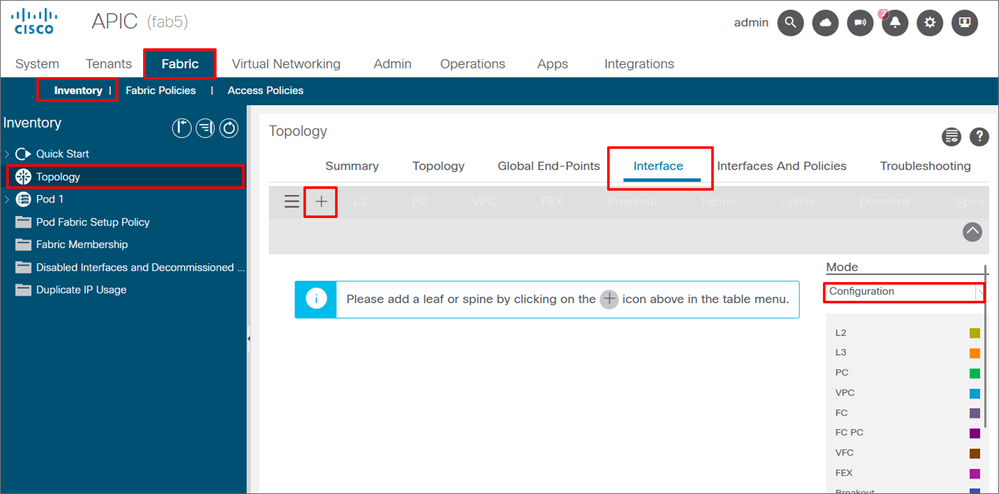Viewport: 999px width, 494px height.
Task: Click the FEX magenta color swatch
Action: pos(974,473)
